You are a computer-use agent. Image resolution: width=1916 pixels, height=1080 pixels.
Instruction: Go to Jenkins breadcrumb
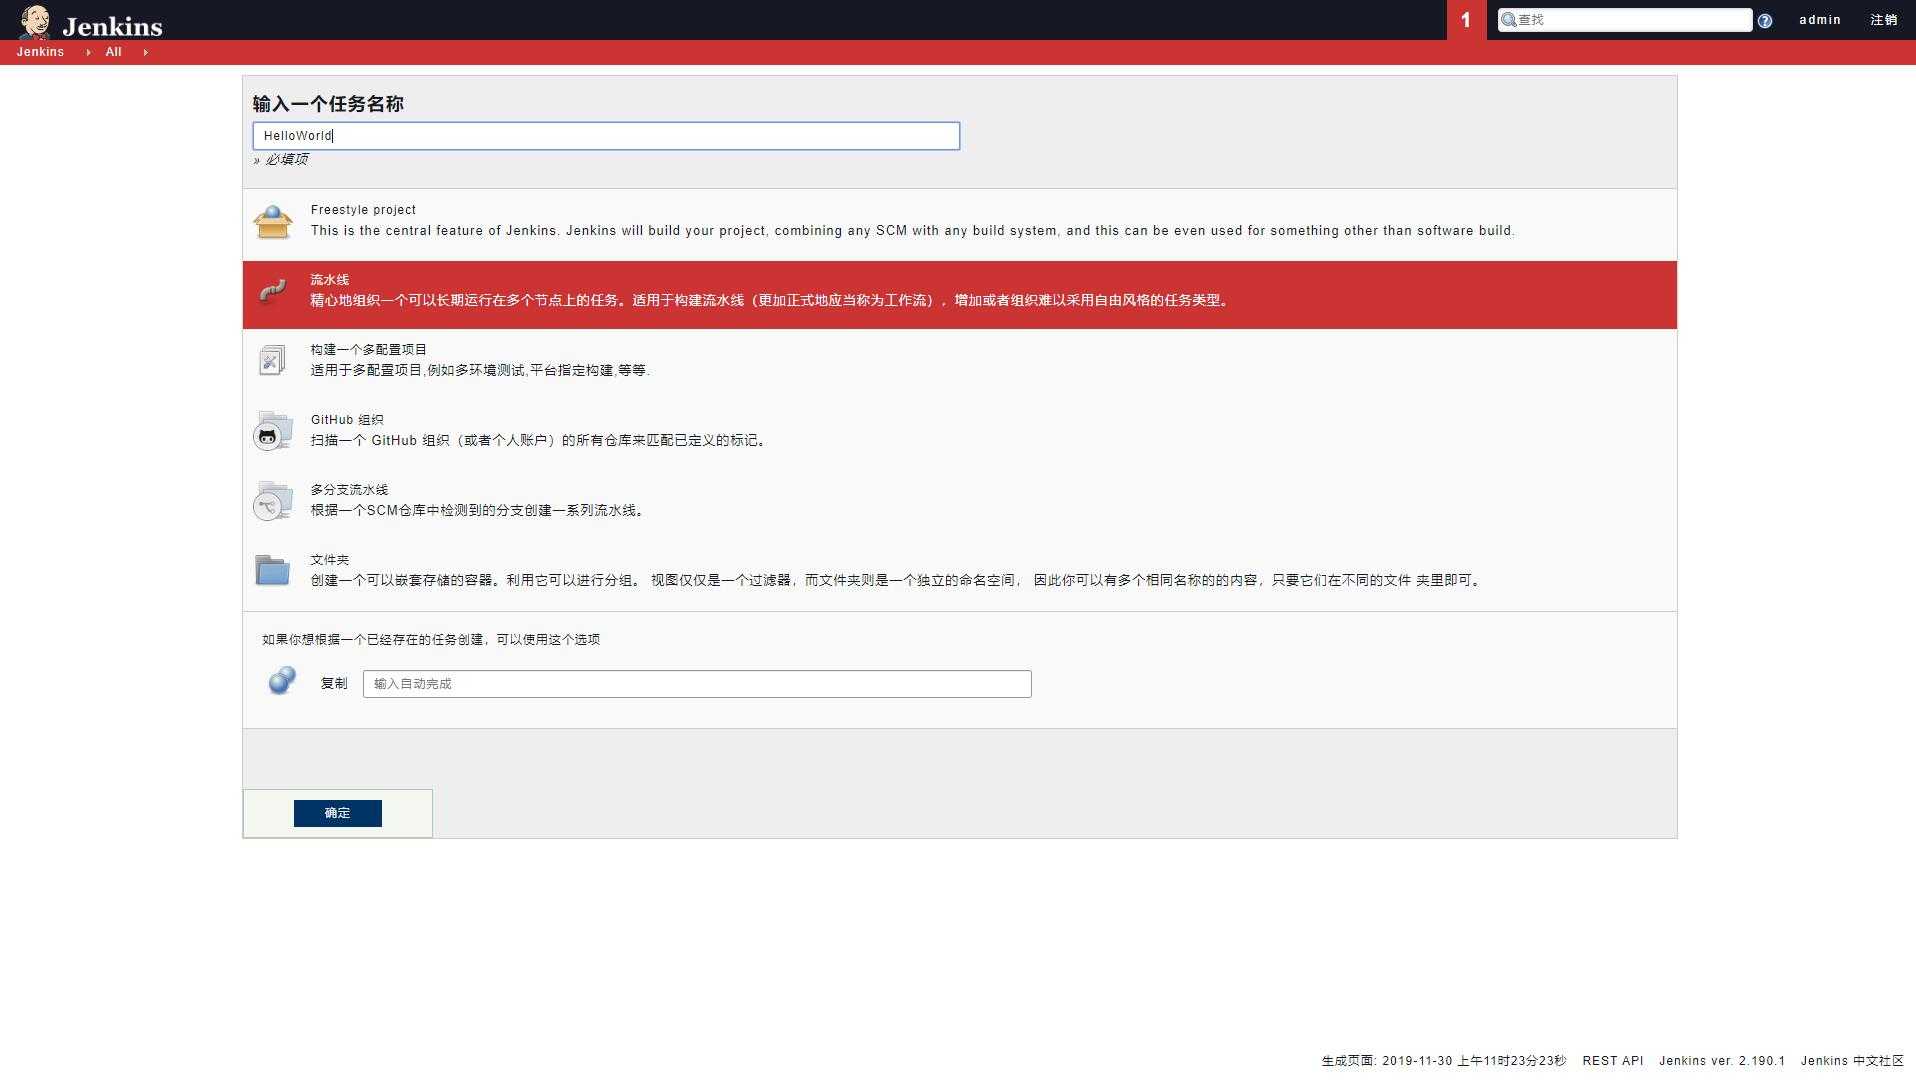40,52
